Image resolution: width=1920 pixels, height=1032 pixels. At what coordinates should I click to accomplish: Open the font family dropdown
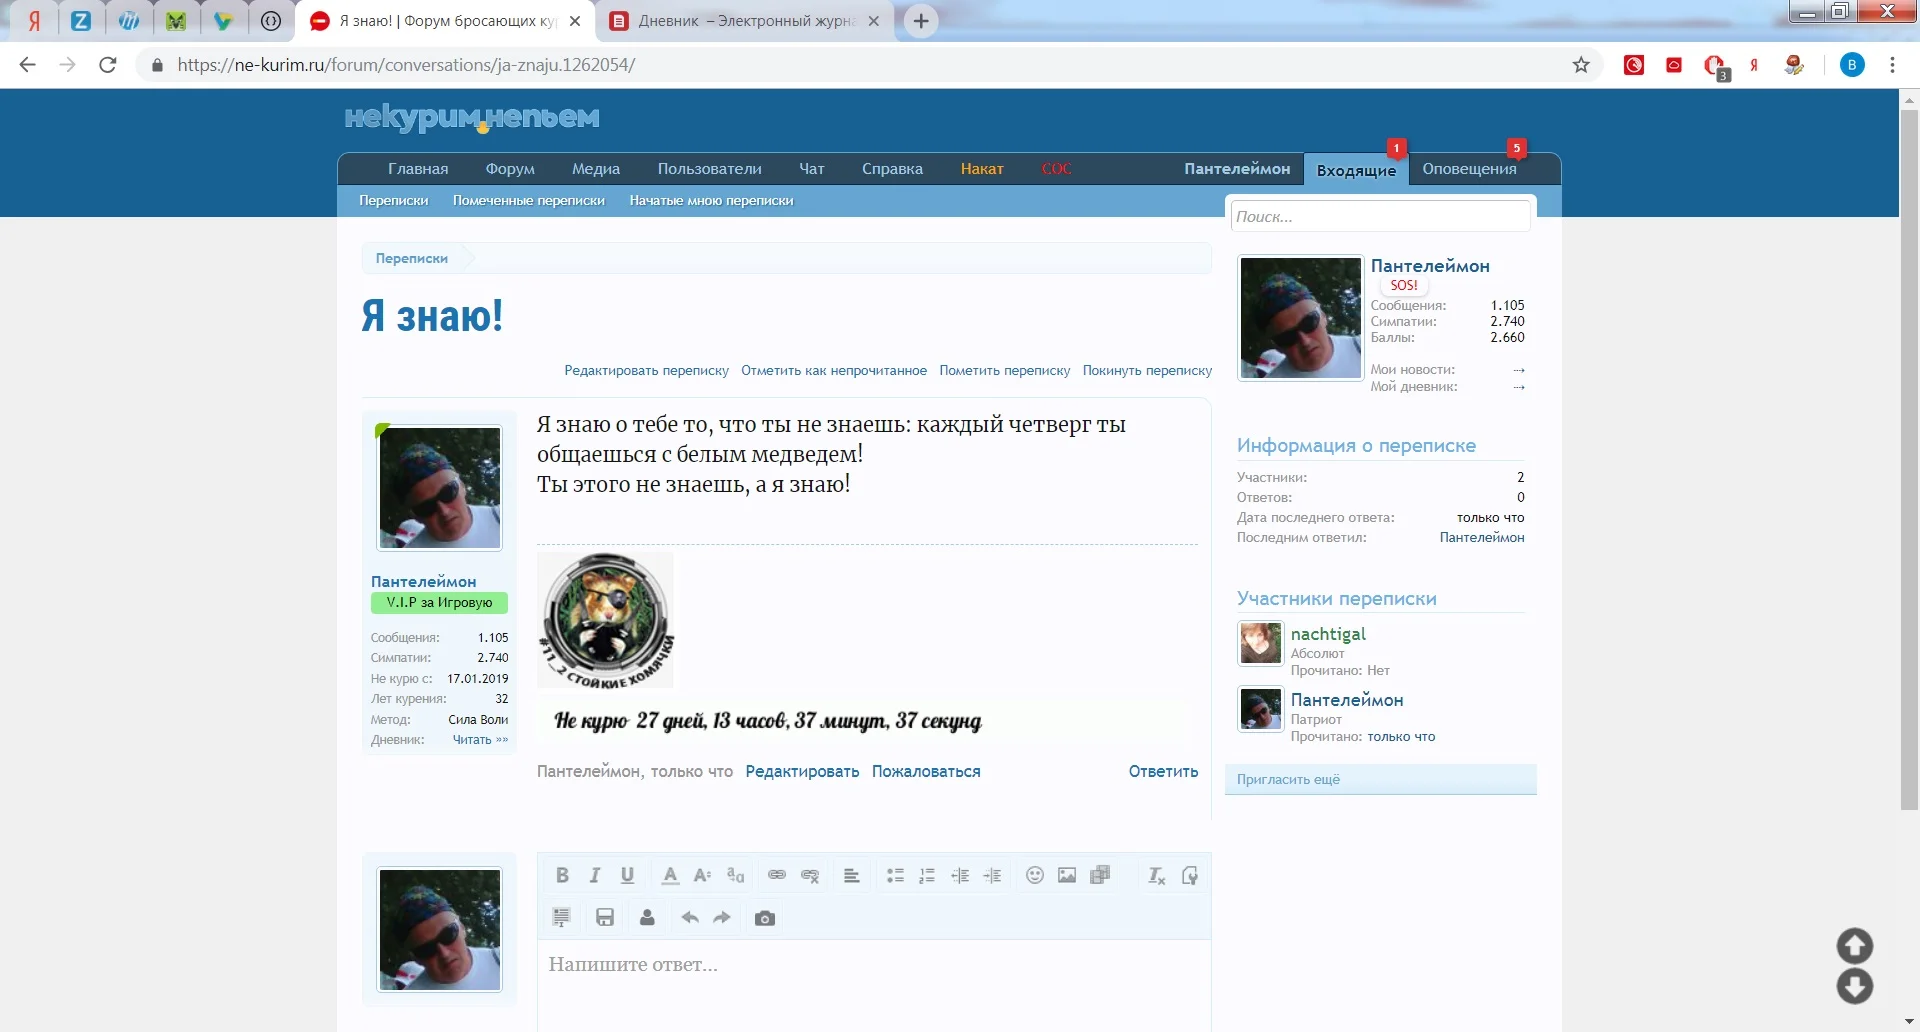click(735, 876)
